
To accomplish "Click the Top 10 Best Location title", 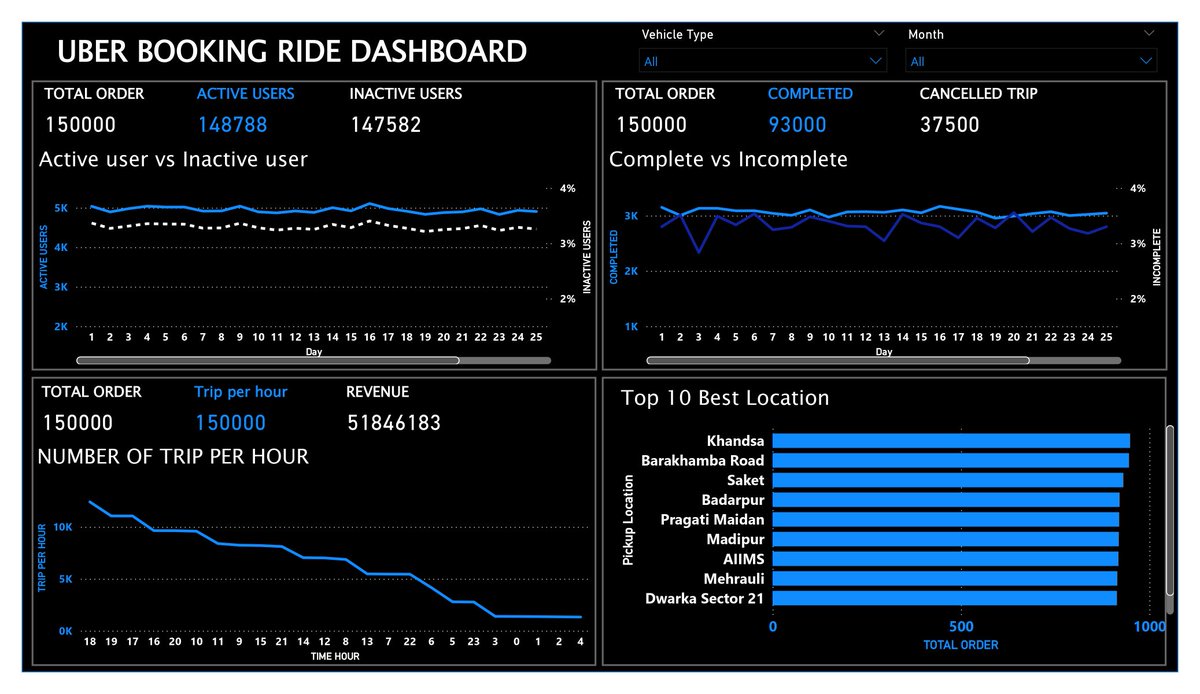I will coord(725,398).
